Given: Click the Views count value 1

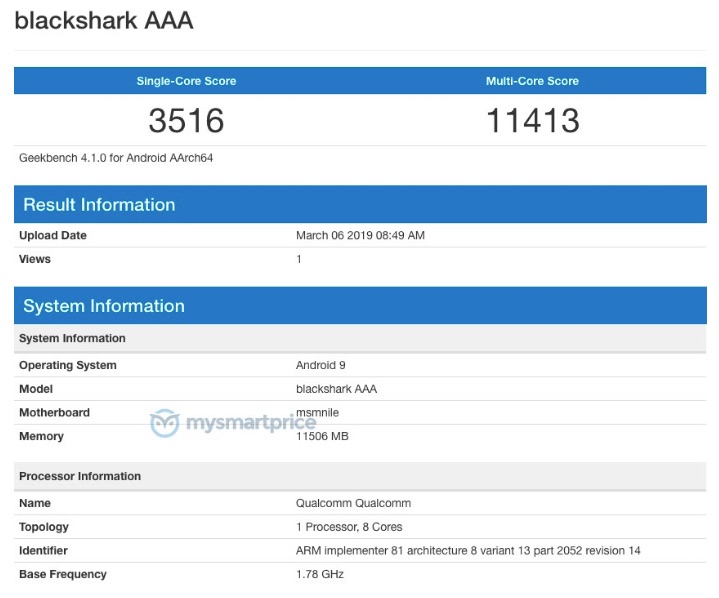Looking at the screenshot, I should [299, 259].
